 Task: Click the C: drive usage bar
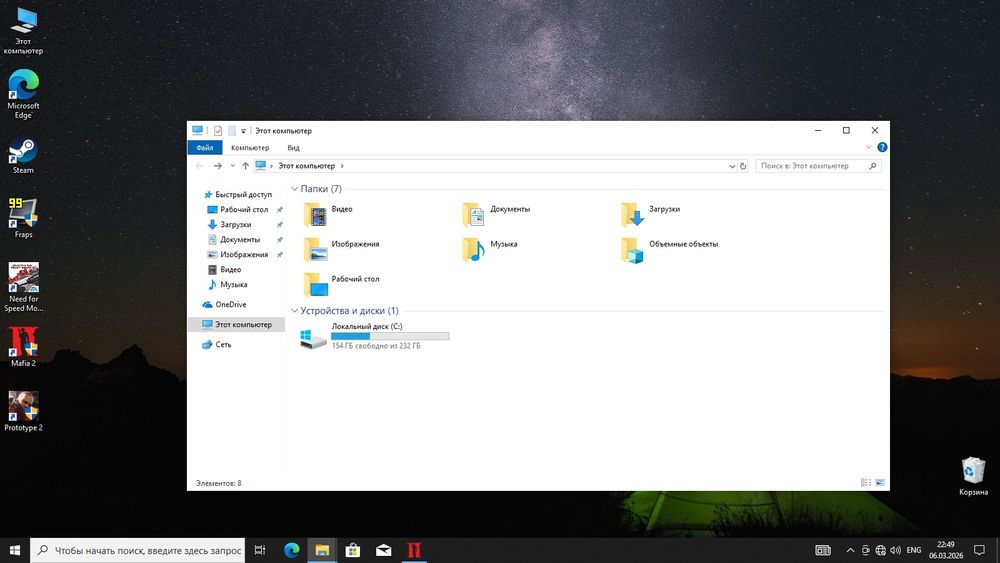coord(390,336)
